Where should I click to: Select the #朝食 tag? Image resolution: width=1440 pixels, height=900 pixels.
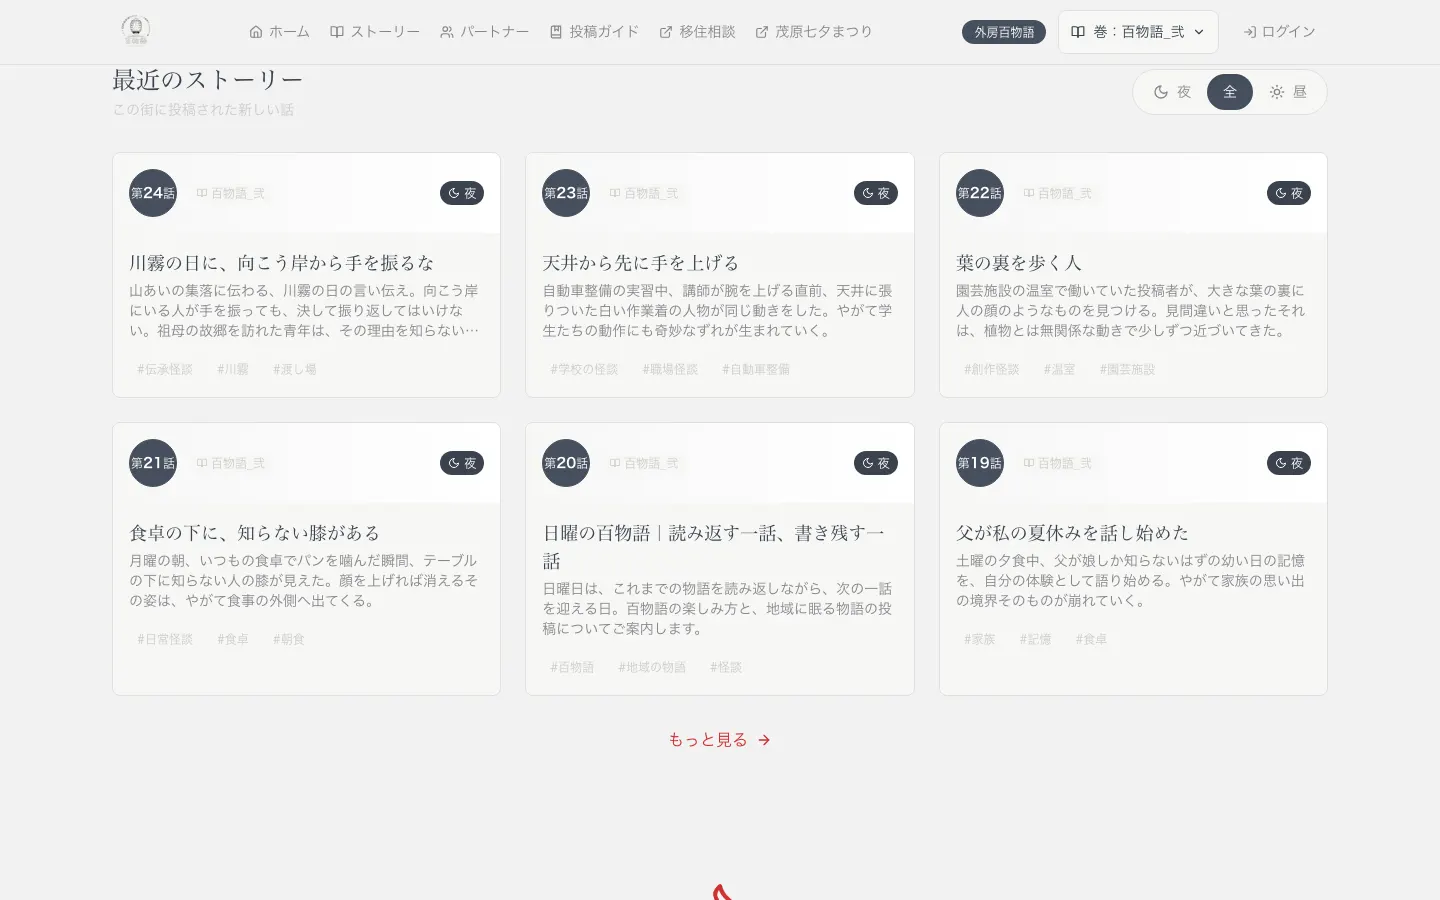289,639
